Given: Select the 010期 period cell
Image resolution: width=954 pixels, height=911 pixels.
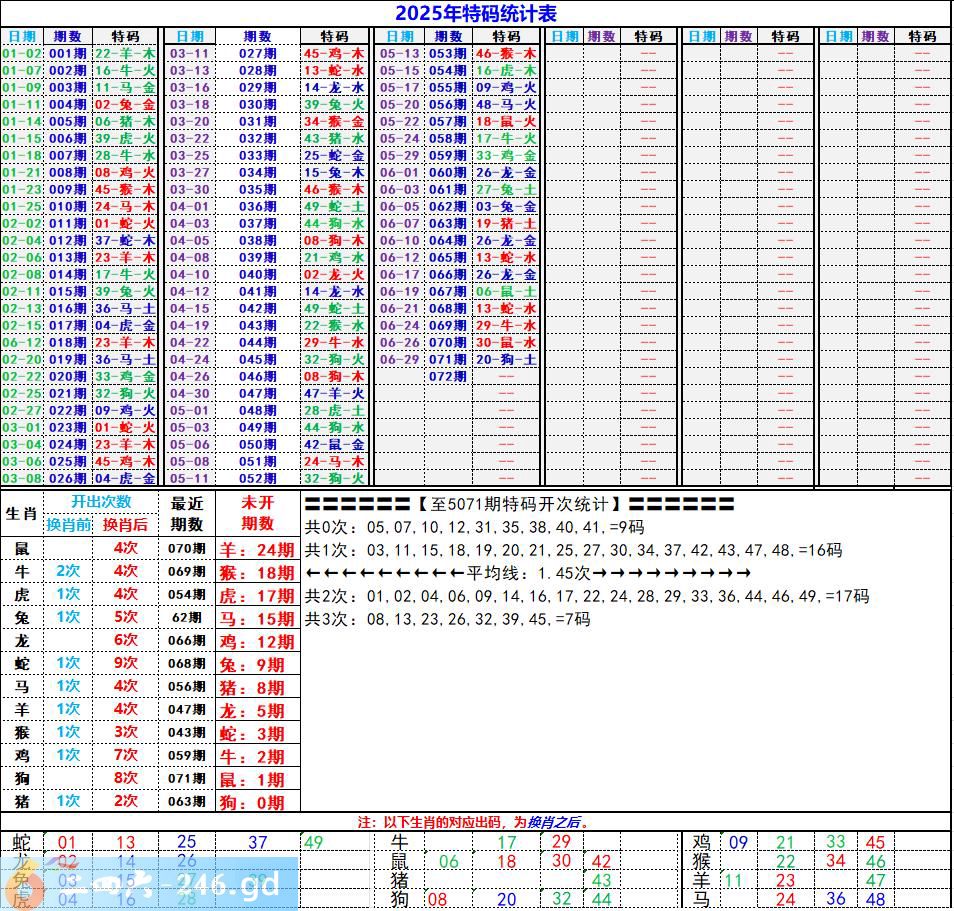Looking at the screenshot, I should pos(68,207).
